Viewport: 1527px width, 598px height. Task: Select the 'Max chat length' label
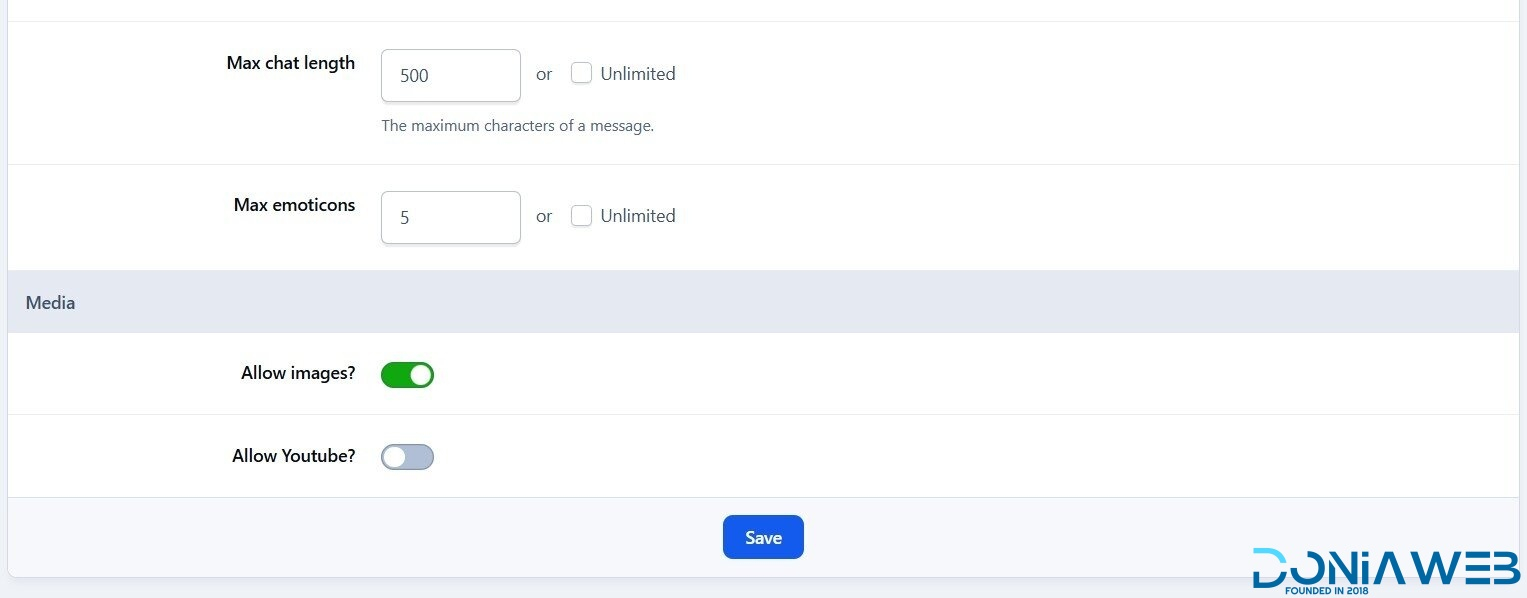click(290, 63)
